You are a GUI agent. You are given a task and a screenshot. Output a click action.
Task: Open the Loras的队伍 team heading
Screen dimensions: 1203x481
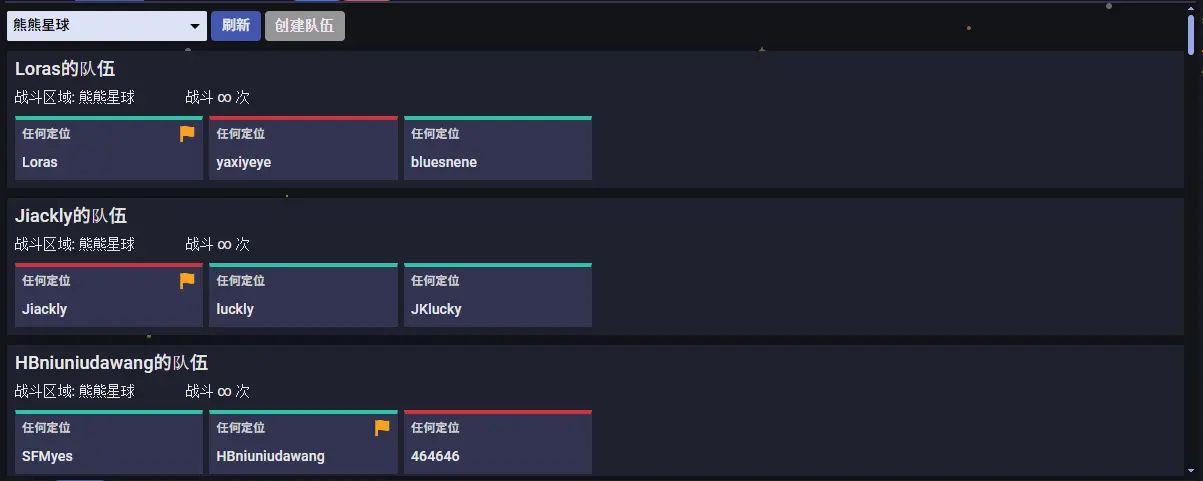pos(65,69)
